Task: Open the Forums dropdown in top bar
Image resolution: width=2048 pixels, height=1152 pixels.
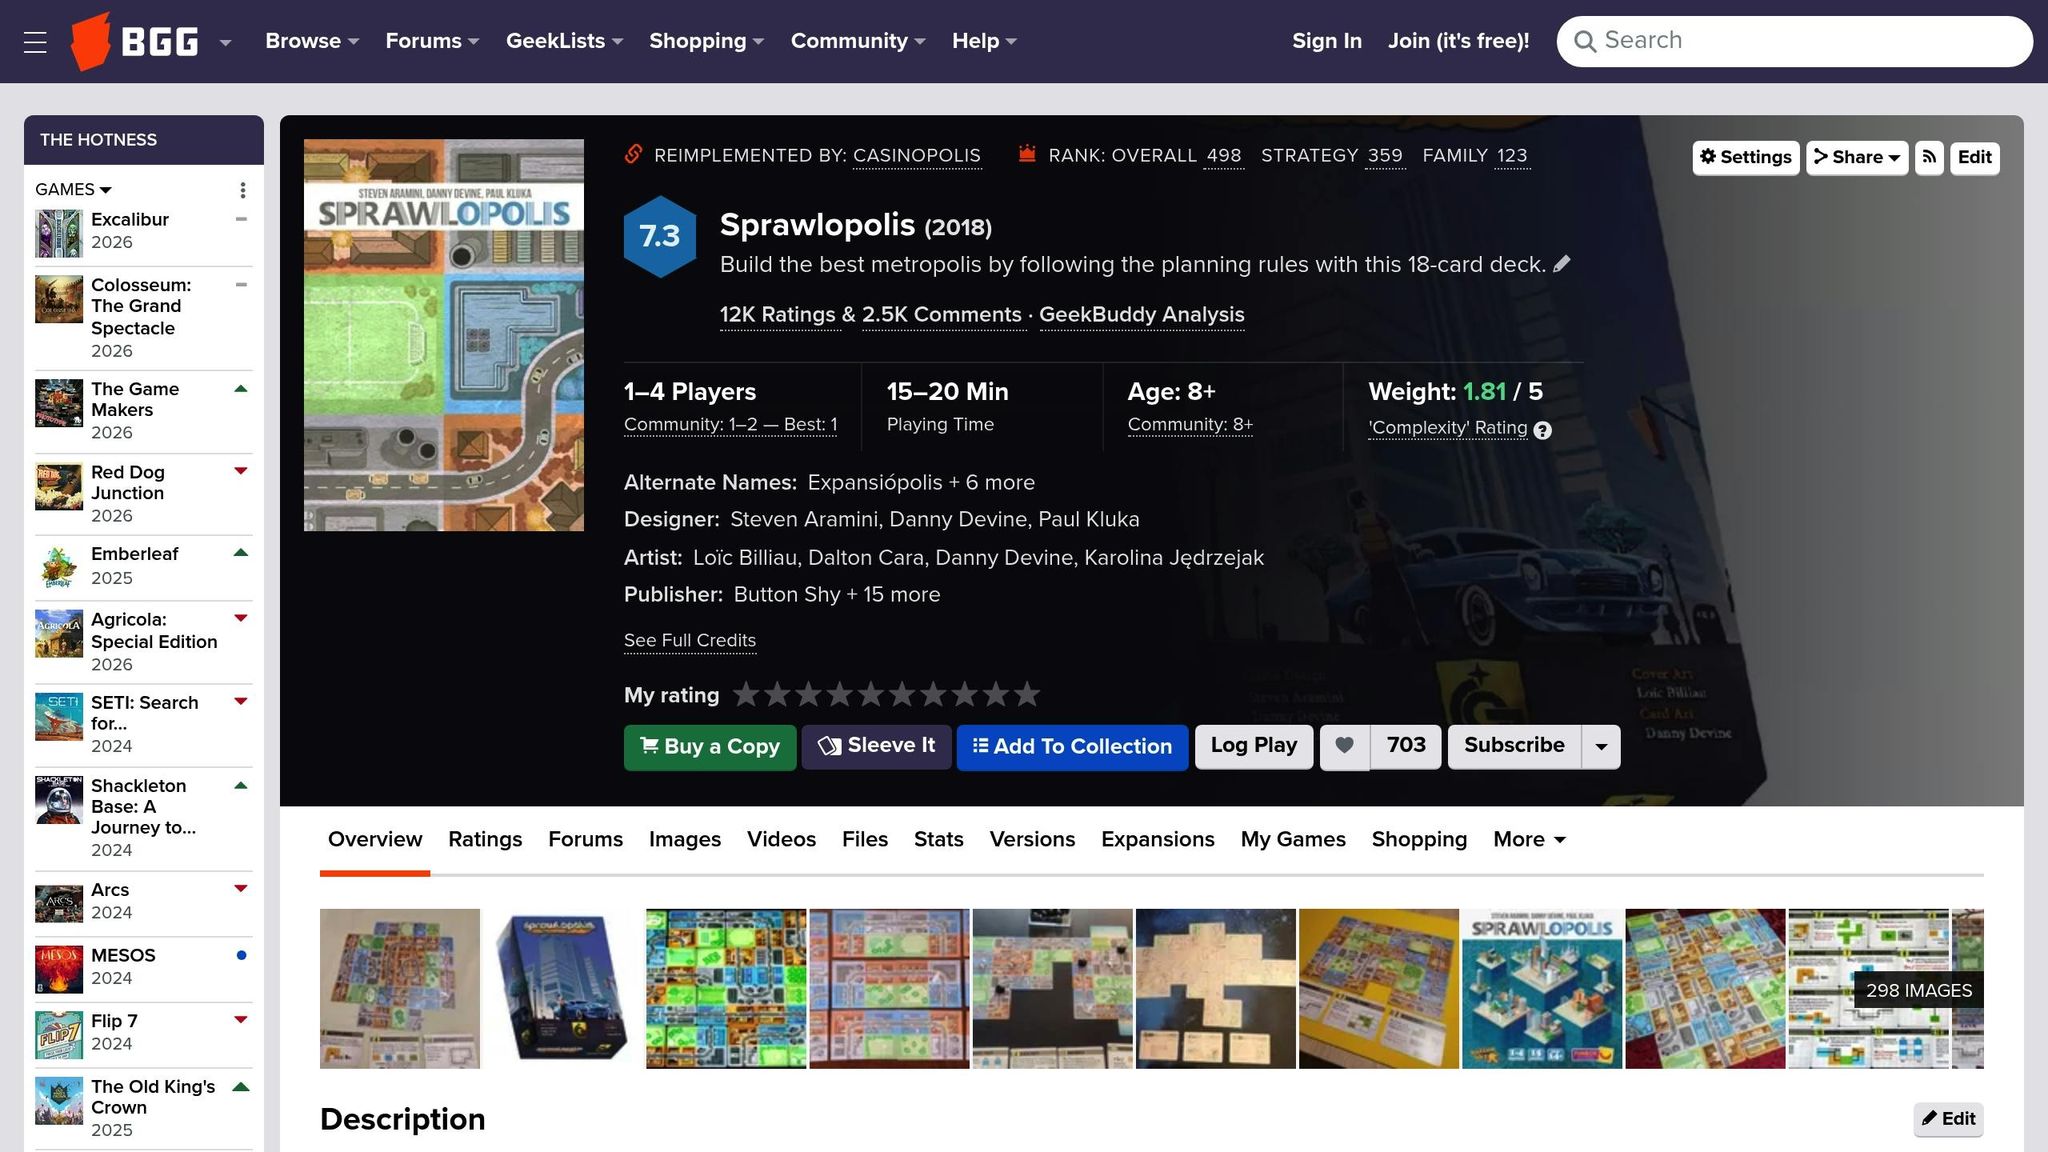Action: [x=432, y=41]
